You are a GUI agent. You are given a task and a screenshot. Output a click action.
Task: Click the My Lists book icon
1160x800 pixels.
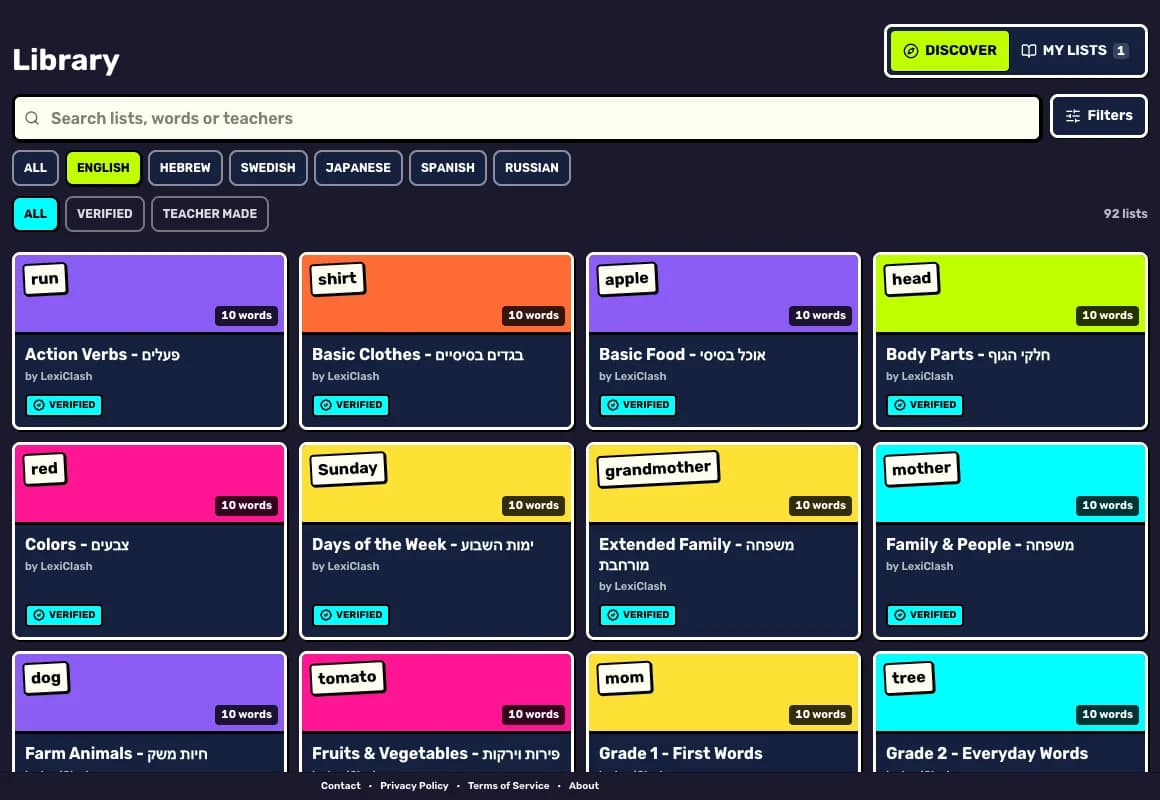(1028, 50)
